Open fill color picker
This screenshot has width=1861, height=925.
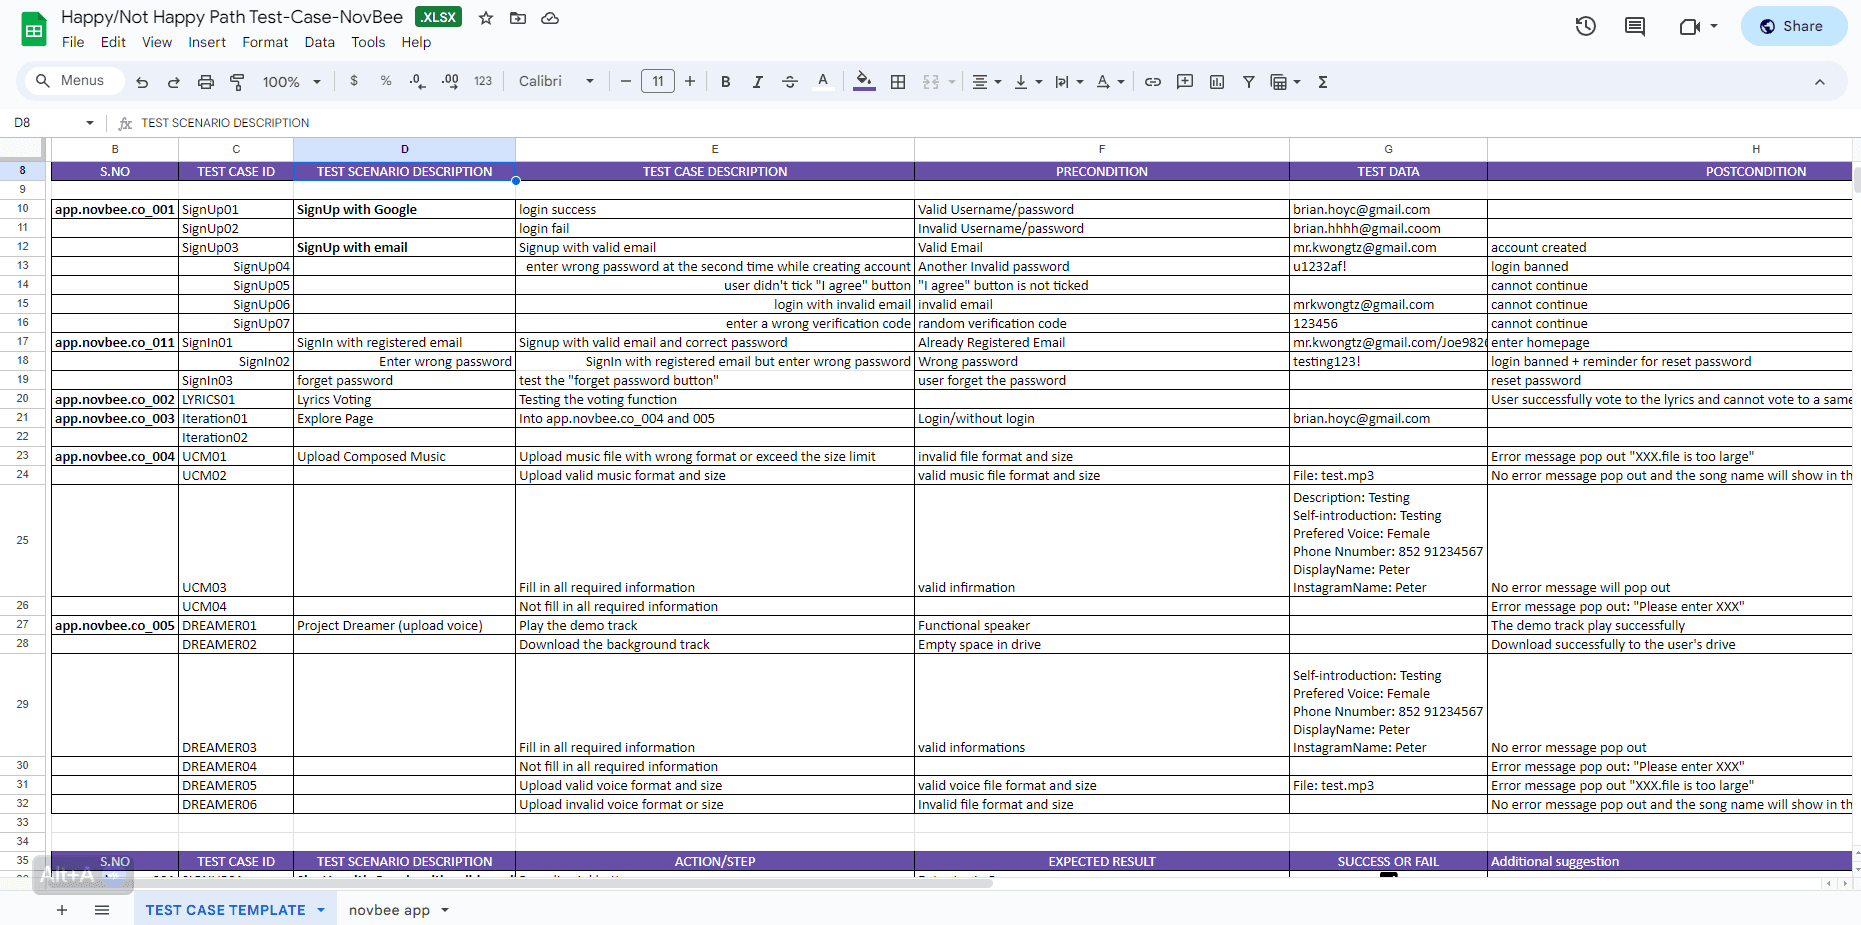864,82
